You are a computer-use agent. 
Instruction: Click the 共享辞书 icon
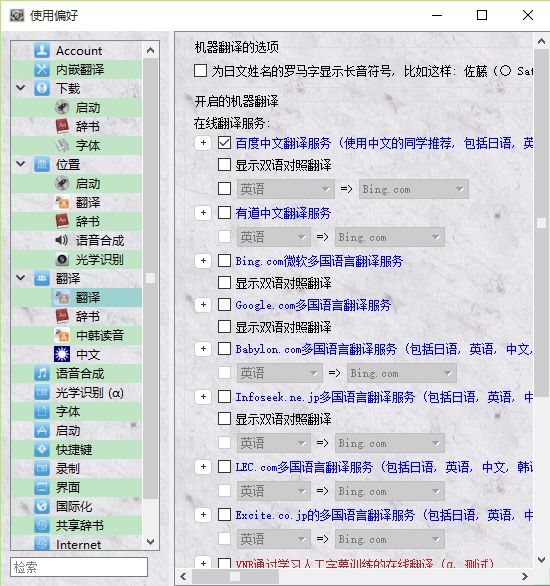click(x=41, y=525)
